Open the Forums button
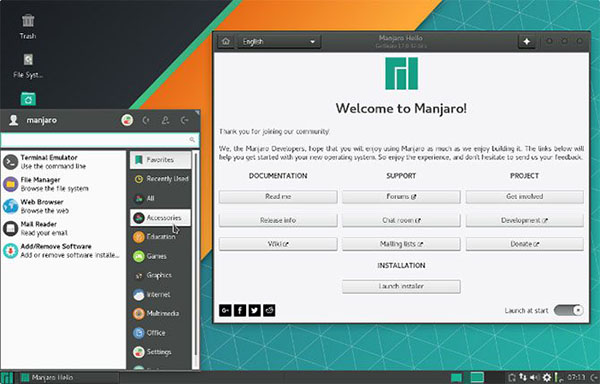The width and height of the screenshot is (600, 384). (x=401, y=197)
